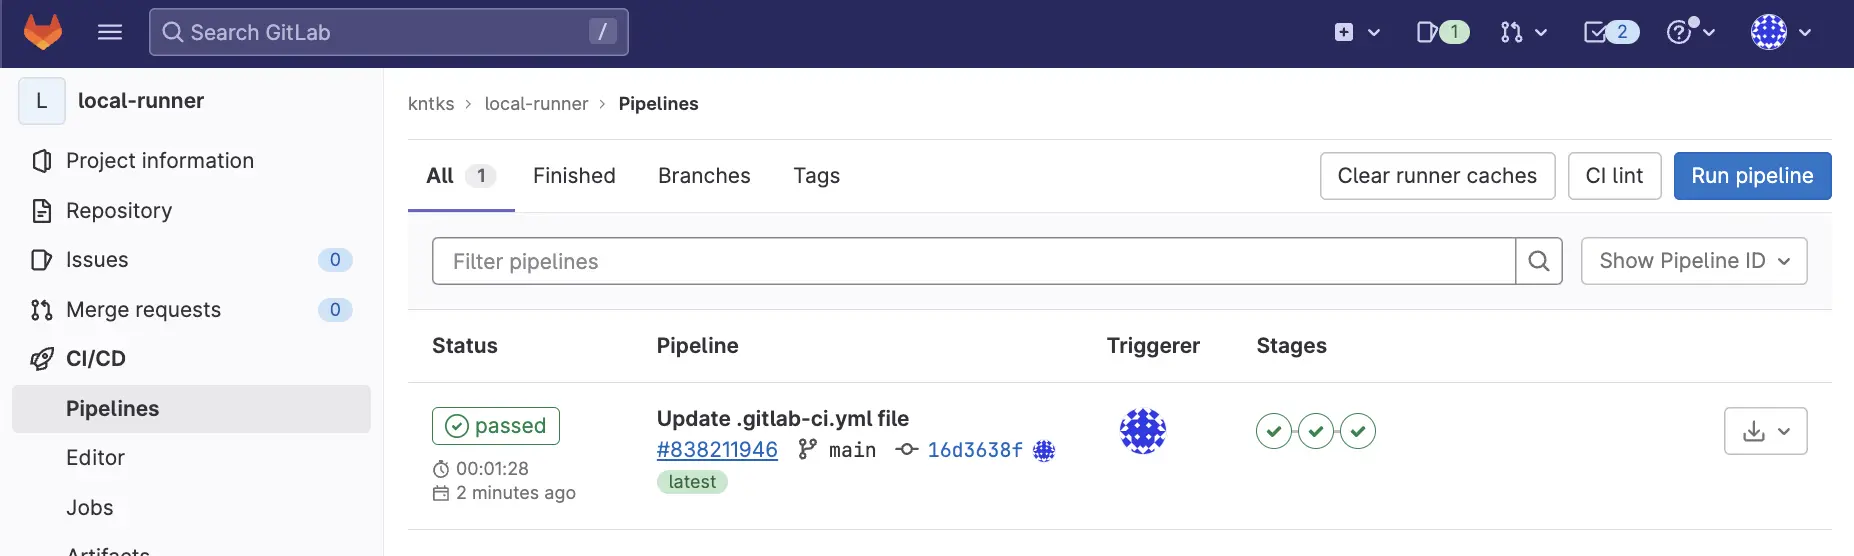Image resolution: width=1854 pixels, height=556 pixels.
Task: Click the Filter pipelines input field
Action: [973, 261]
